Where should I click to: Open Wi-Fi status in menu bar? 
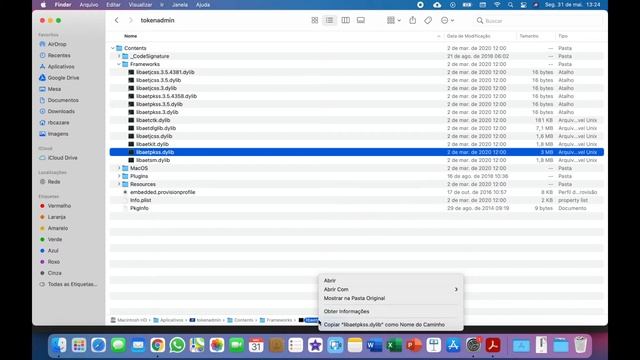(497, 5)
